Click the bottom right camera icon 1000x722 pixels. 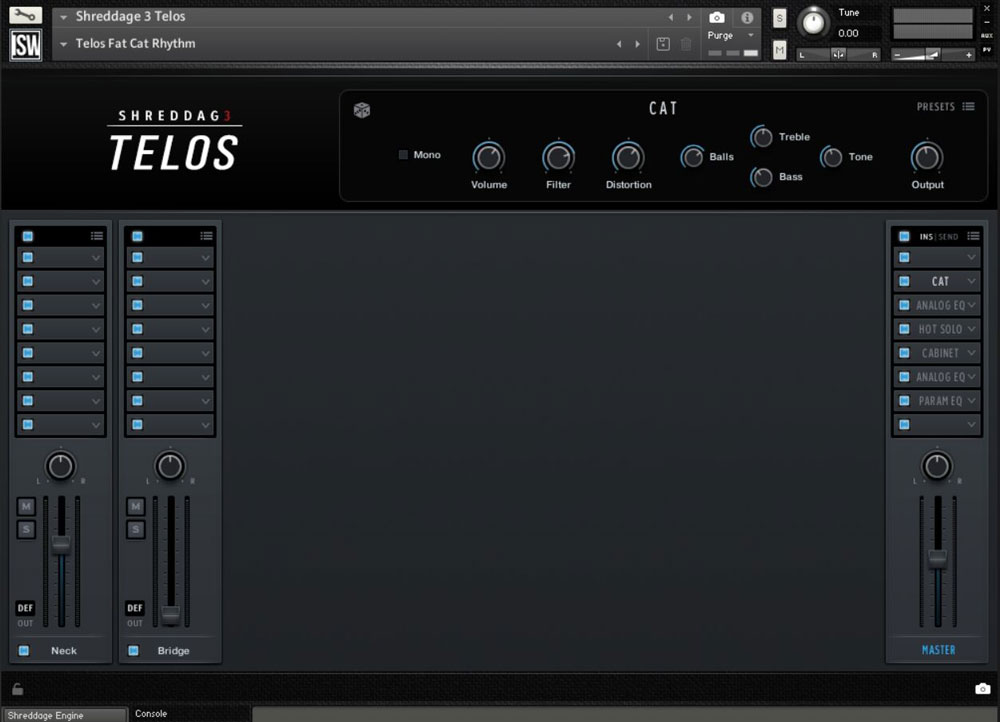(983, 689)
